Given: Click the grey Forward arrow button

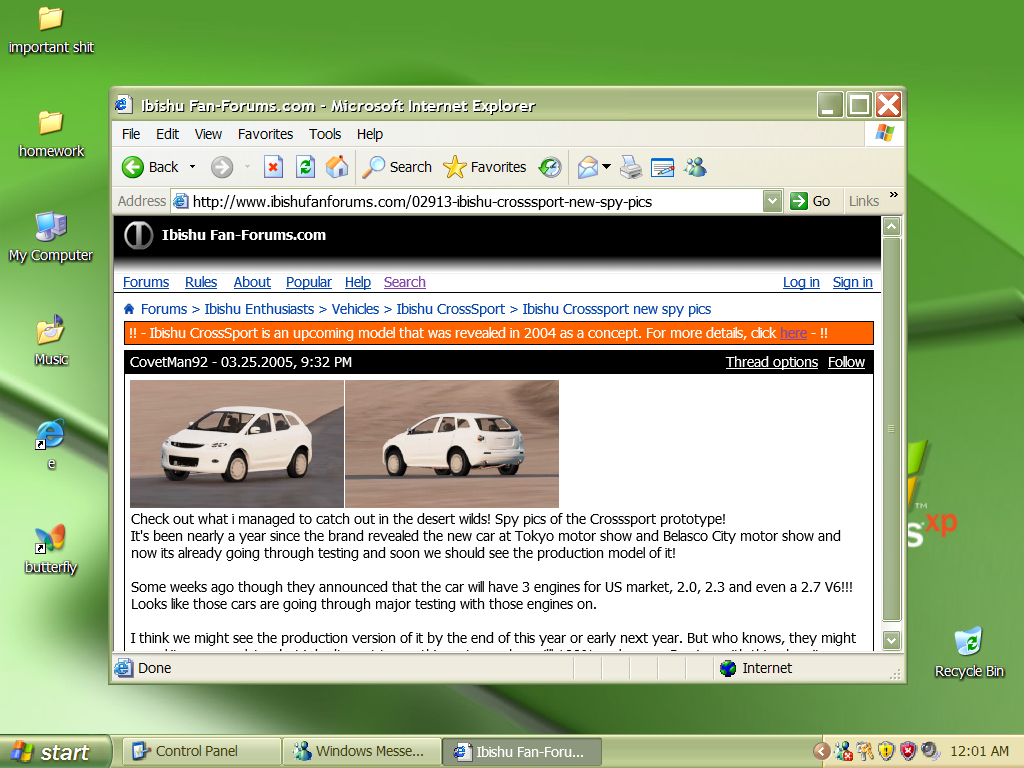Looking at the screenshot, I should (x=222, y=167).
